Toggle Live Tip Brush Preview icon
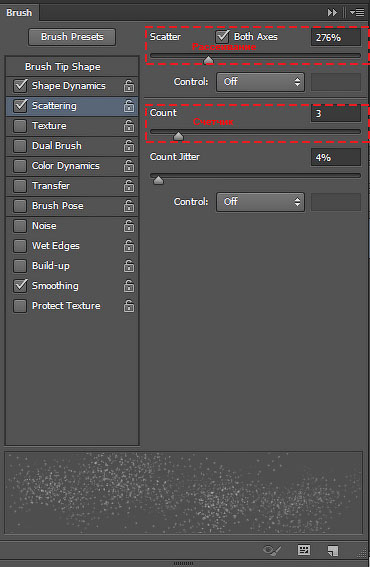Image resolution: width=370 pixels, height=567 pixels. (272, 551)
